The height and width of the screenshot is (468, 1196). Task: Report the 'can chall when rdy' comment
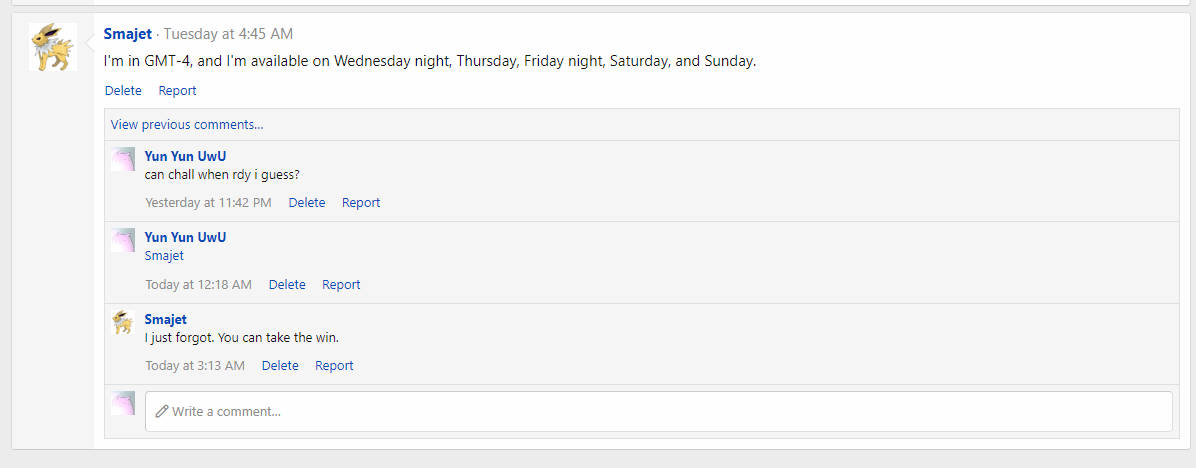361,203
